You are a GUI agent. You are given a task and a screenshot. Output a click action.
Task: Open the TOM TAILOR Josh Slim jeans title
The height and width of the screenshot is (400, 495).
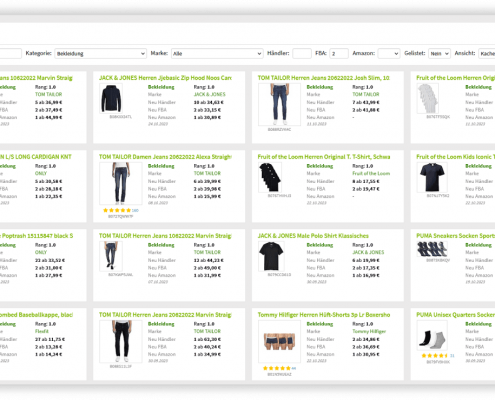point(323,78)
